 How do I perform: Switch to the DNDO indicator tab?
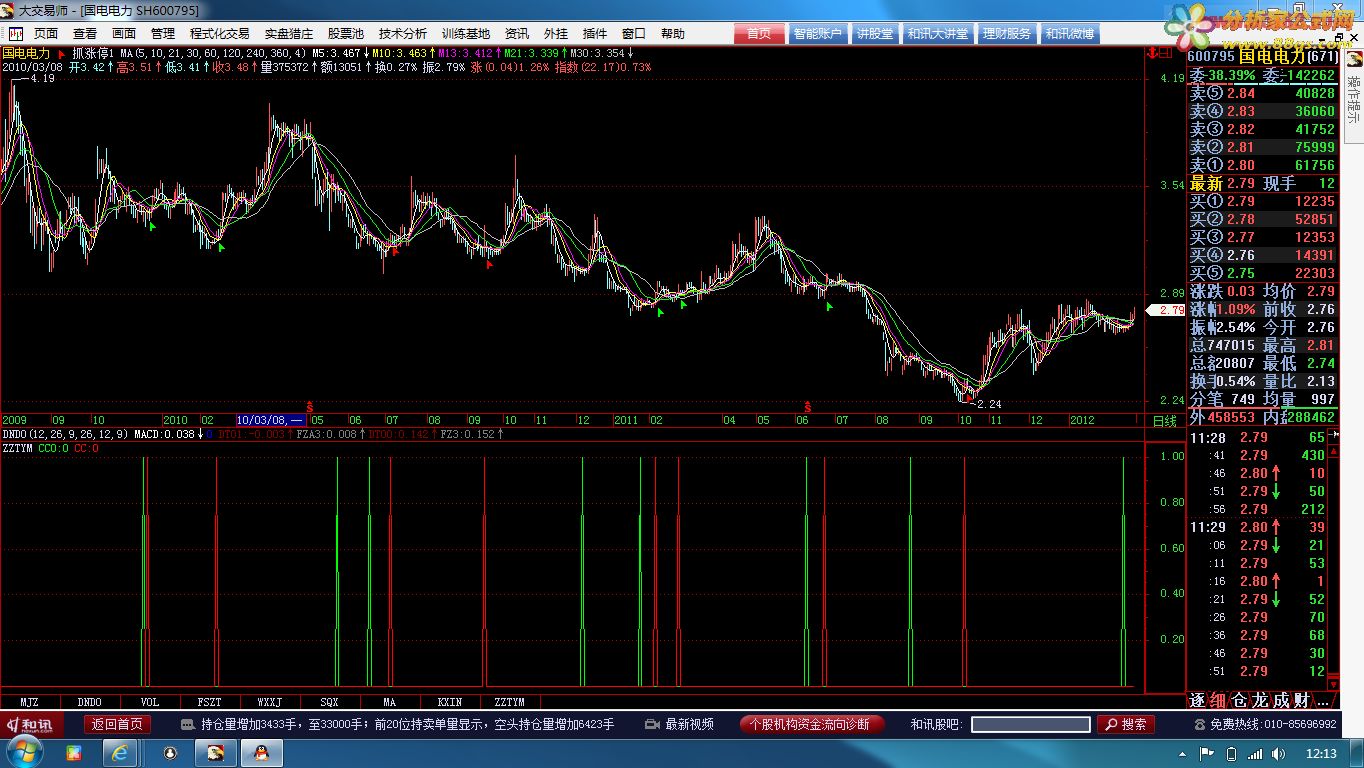pos(90,702)
